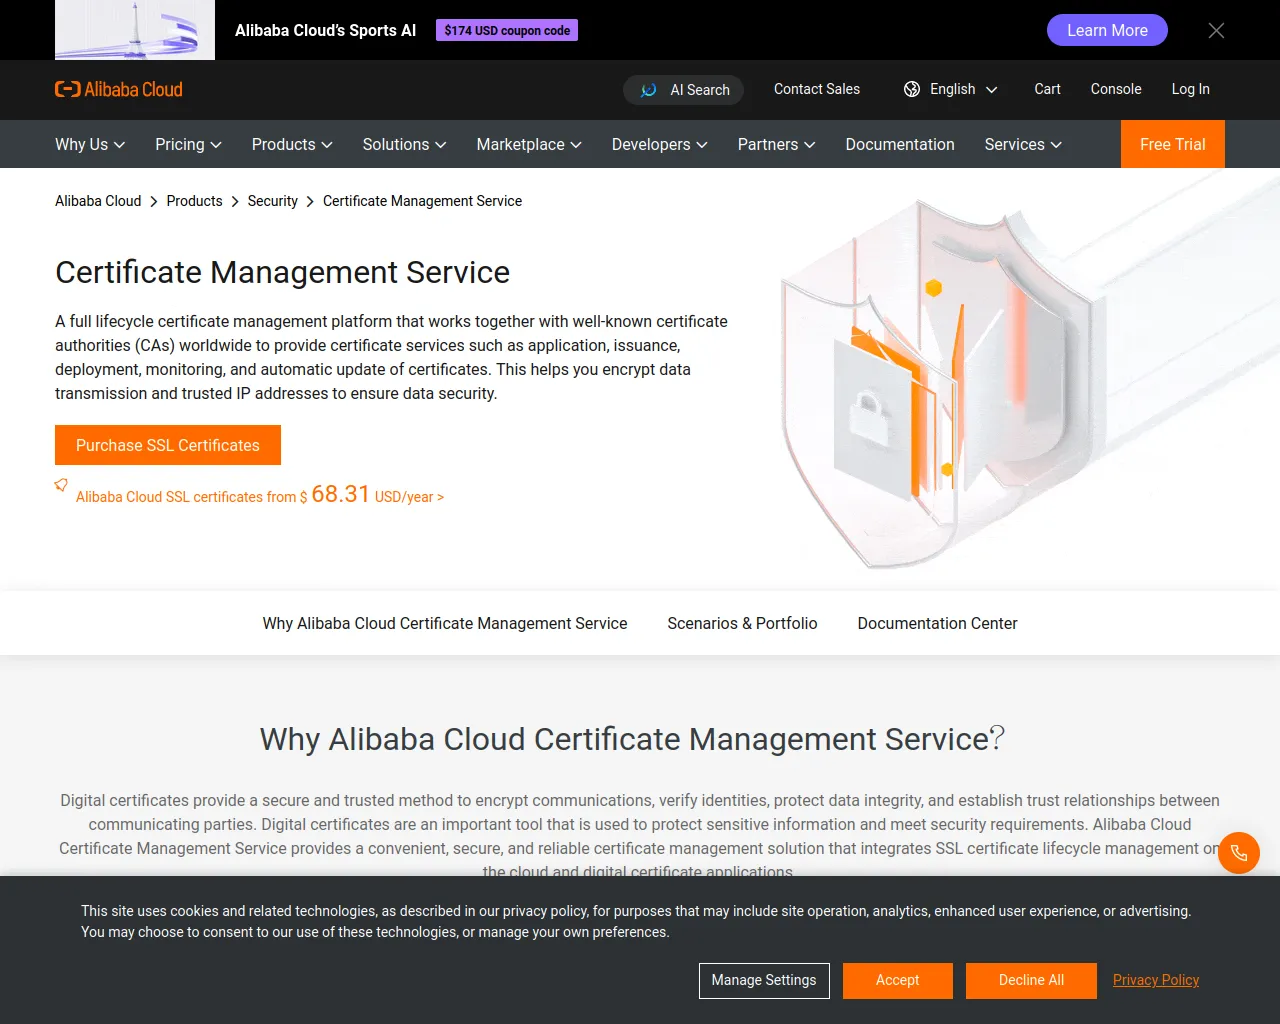Open AI Search from the header
The width and height of the screenshot is (1280, 1024).
point(684,90)
